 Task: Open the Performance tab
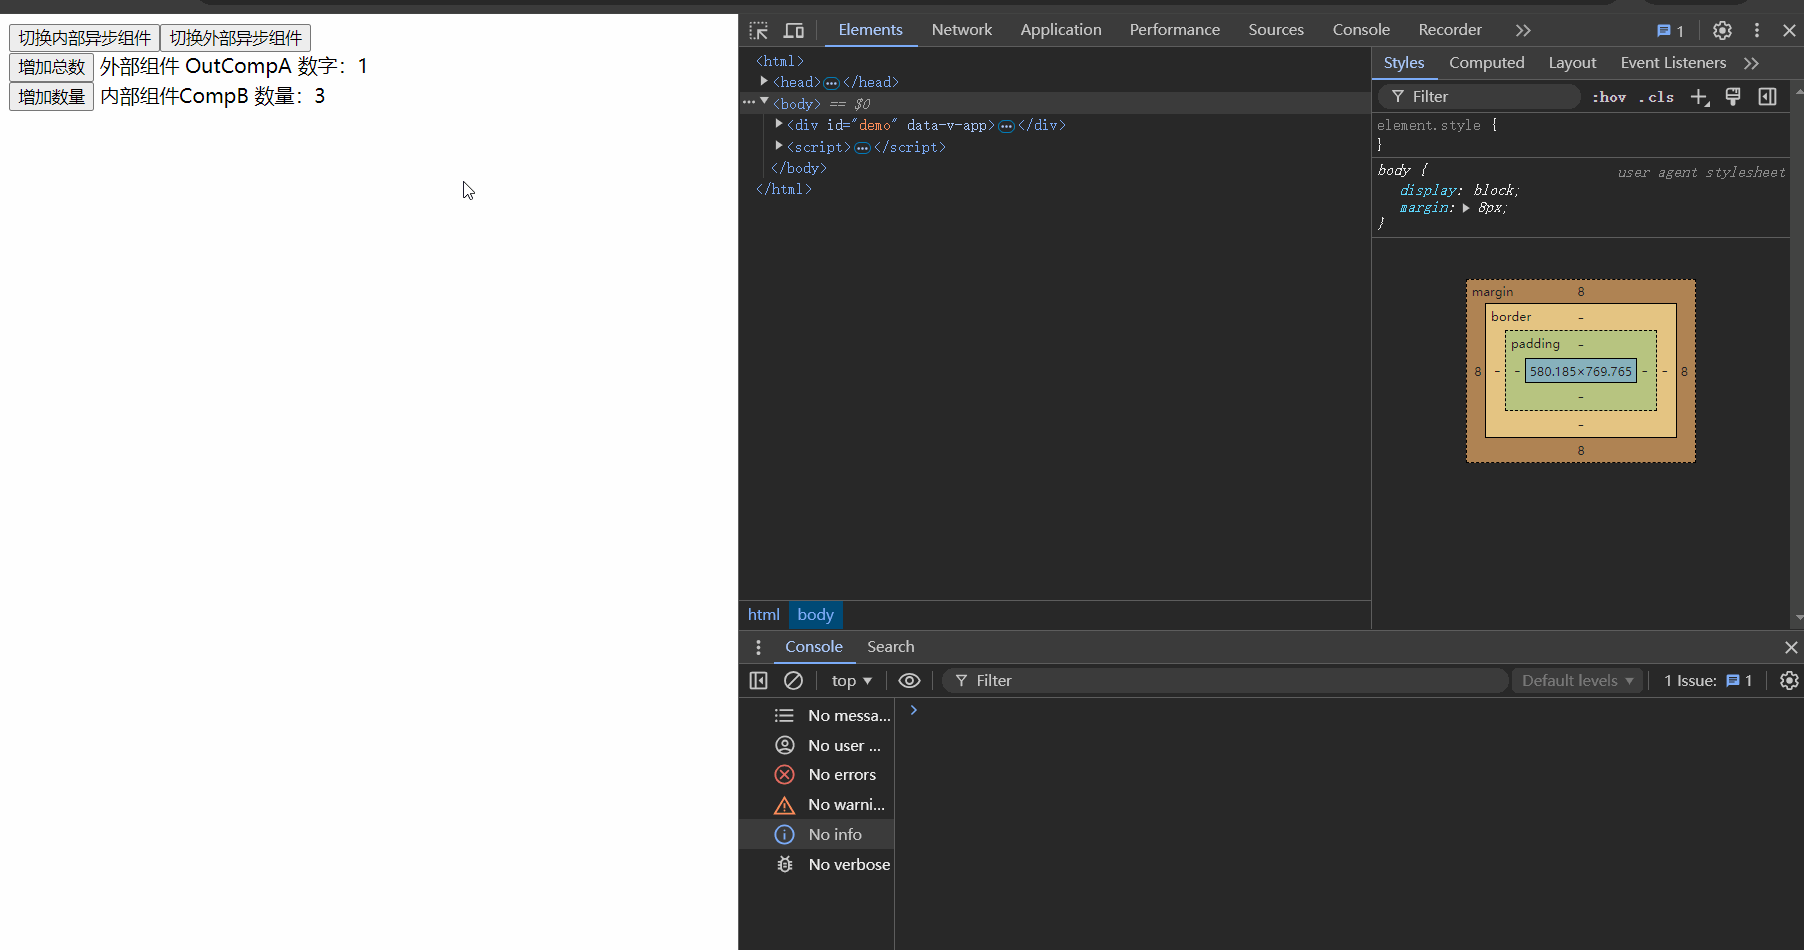coord(1175,30)
